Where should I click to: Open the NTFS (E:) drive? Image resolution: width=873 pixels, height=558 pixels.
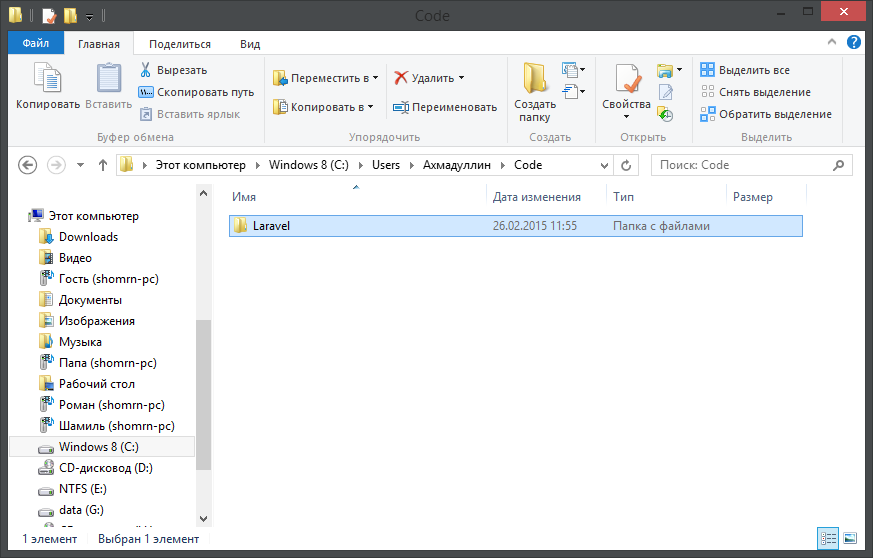point(82,489)
